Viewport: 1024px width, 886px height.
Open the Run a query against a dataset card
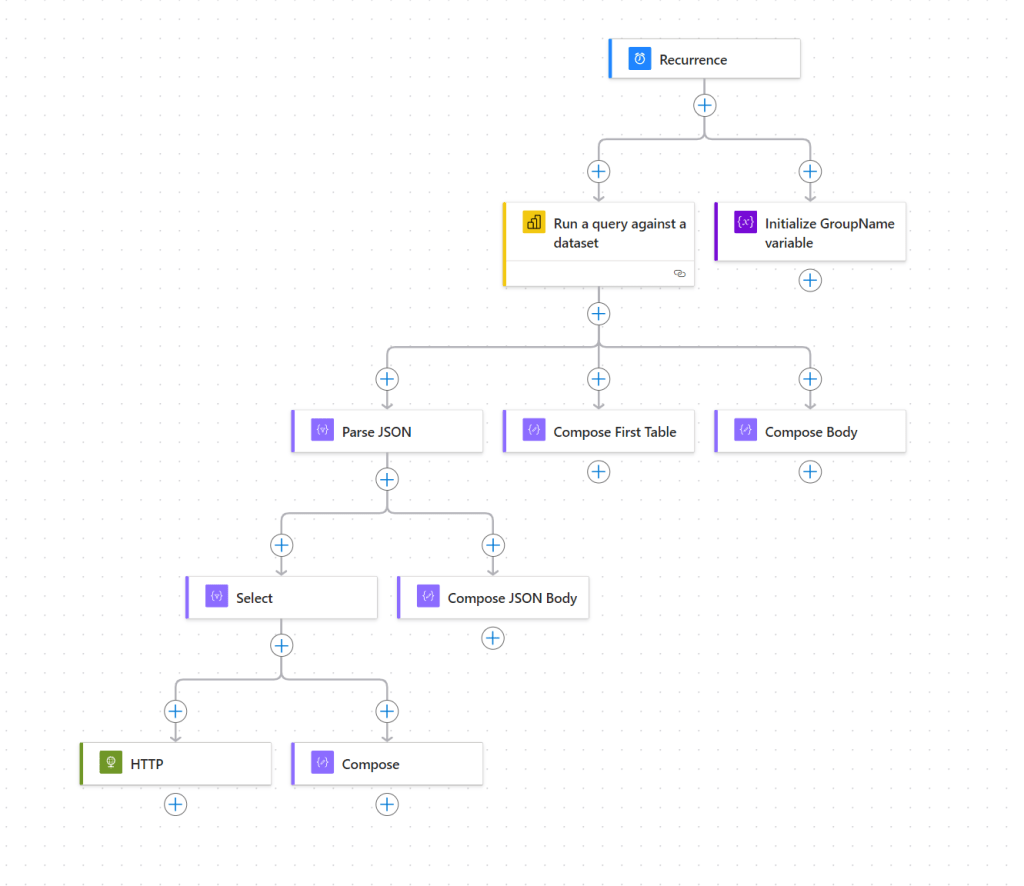point(610,233)
